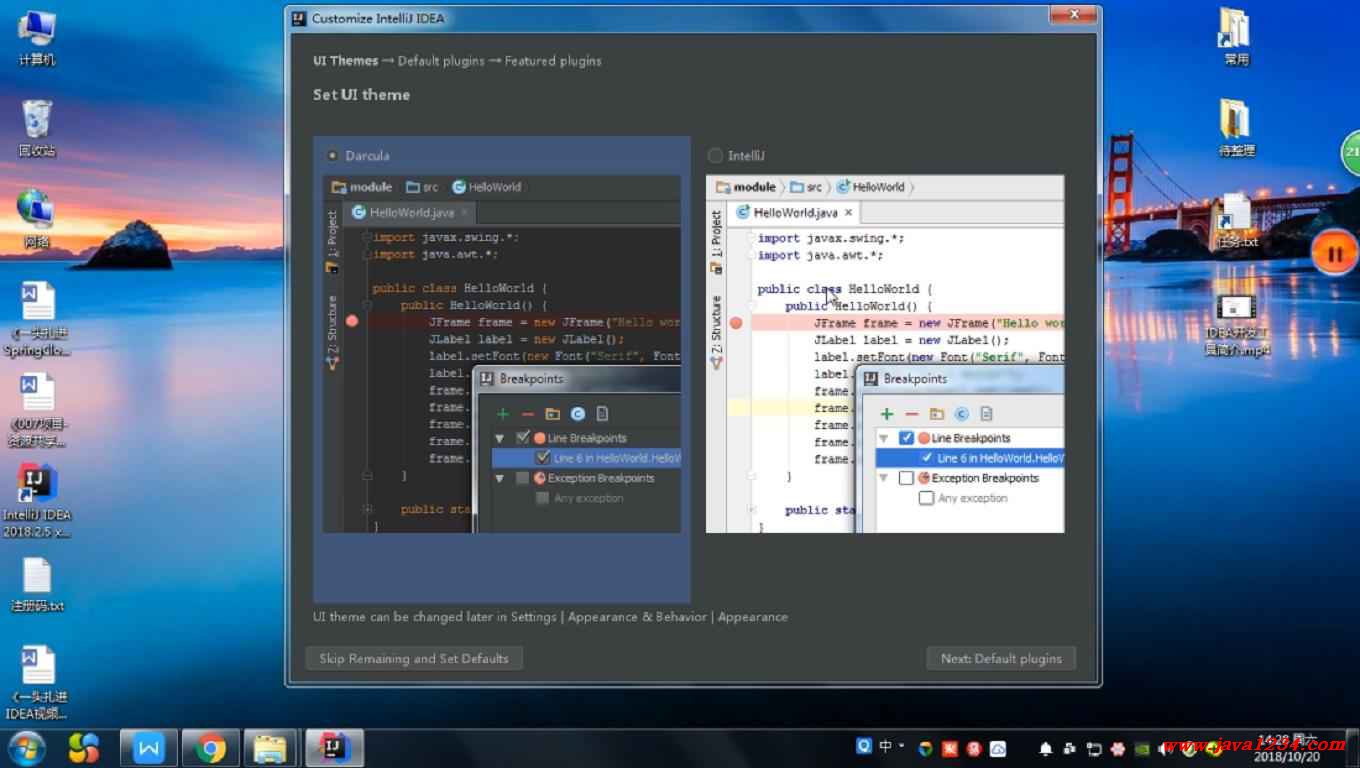Click the UI Themes breadcrumb step

(346, 61)
